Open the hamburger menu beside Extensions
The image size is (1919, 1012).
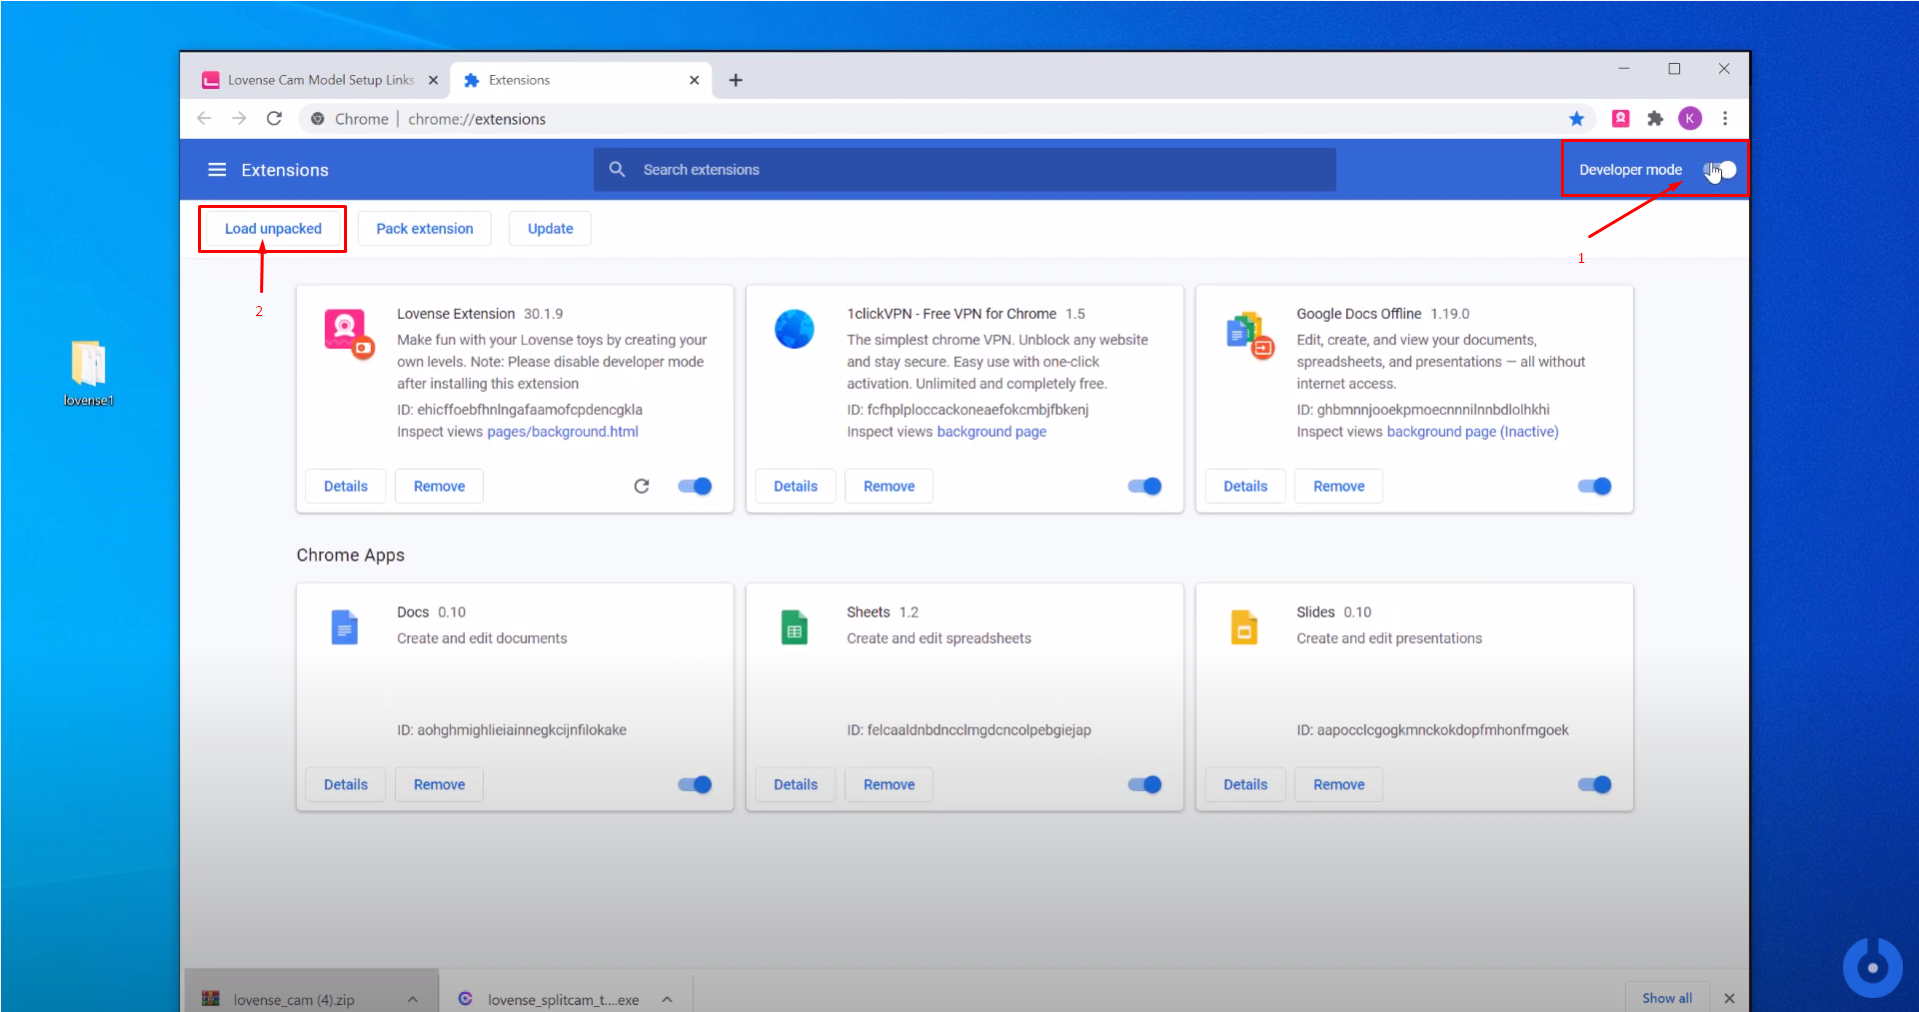pyautogui.click(x=216, y=170)
